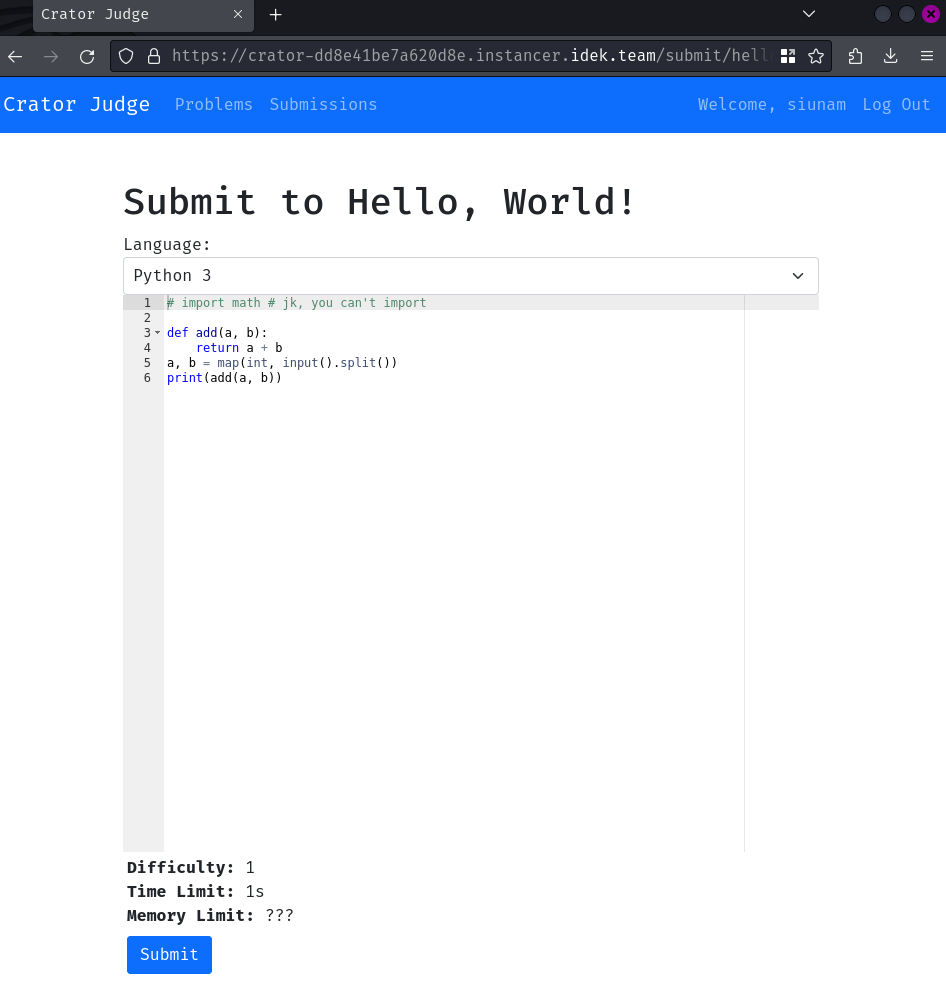Go back using the browser back arrow
This screenshot has width=946, height=994.
pos(15,56)
